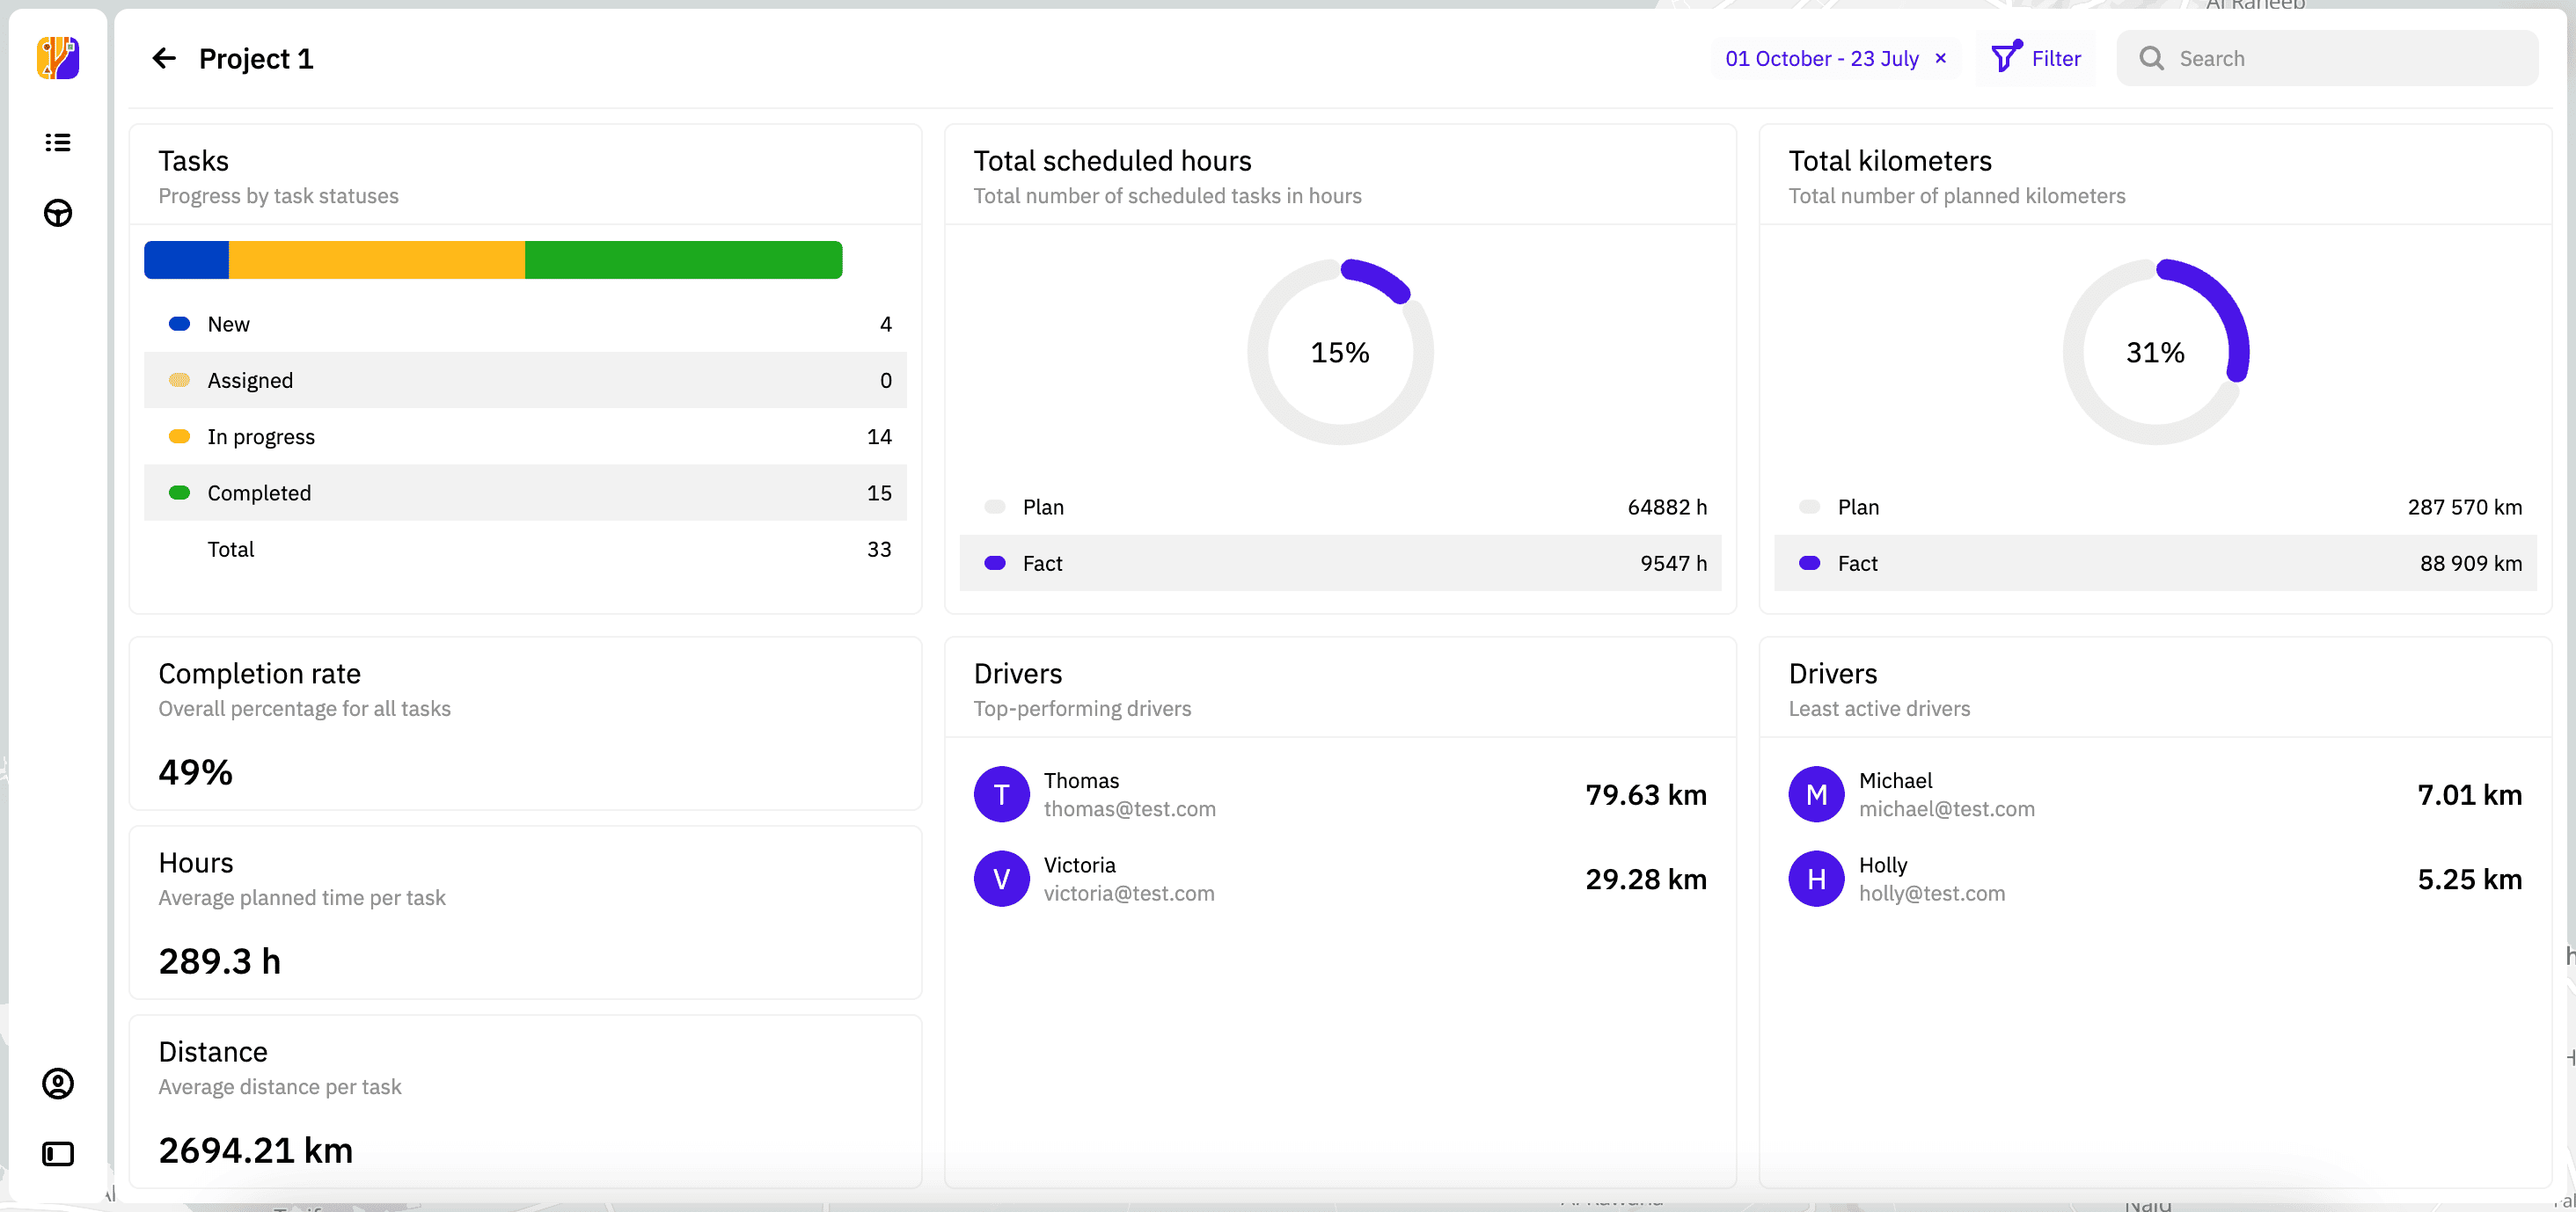Select the task list icon in sidebar
This screenshot has height=1212, width=2576.
click(x=57, y=143)
